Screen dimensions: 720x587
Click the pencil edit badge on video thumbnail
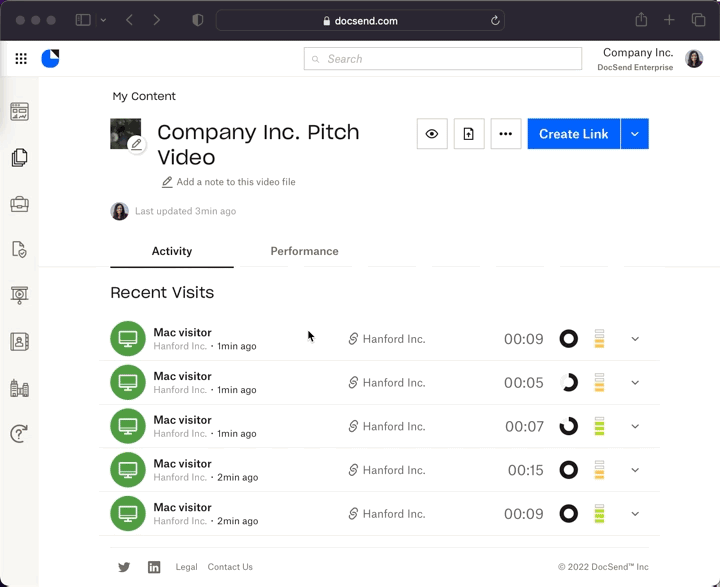pos(136,145)
